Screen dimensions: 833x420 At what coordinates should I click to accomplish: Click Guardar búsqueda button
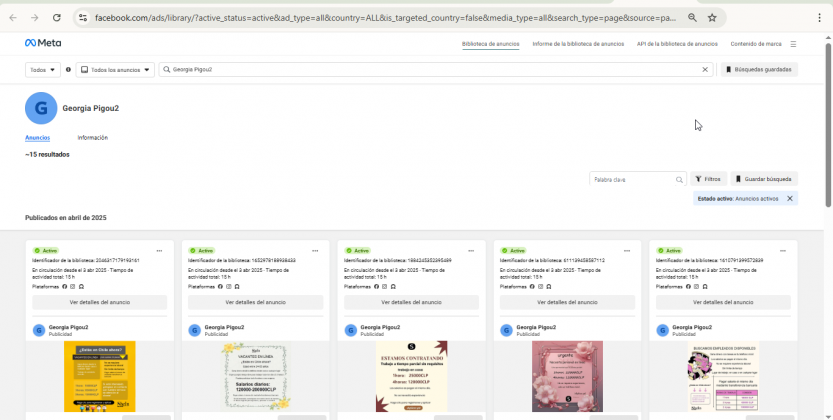(x=764, y=179)
